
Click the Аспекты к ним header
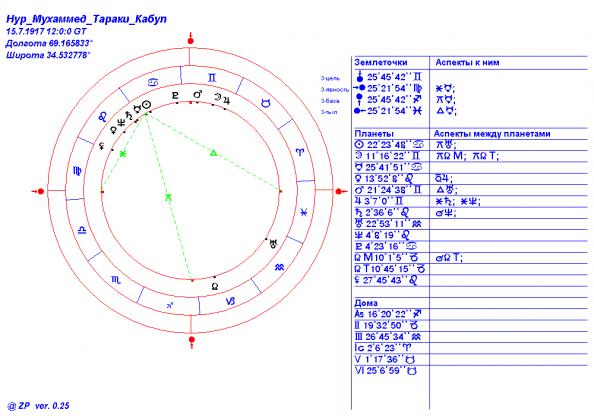point(467,63)
